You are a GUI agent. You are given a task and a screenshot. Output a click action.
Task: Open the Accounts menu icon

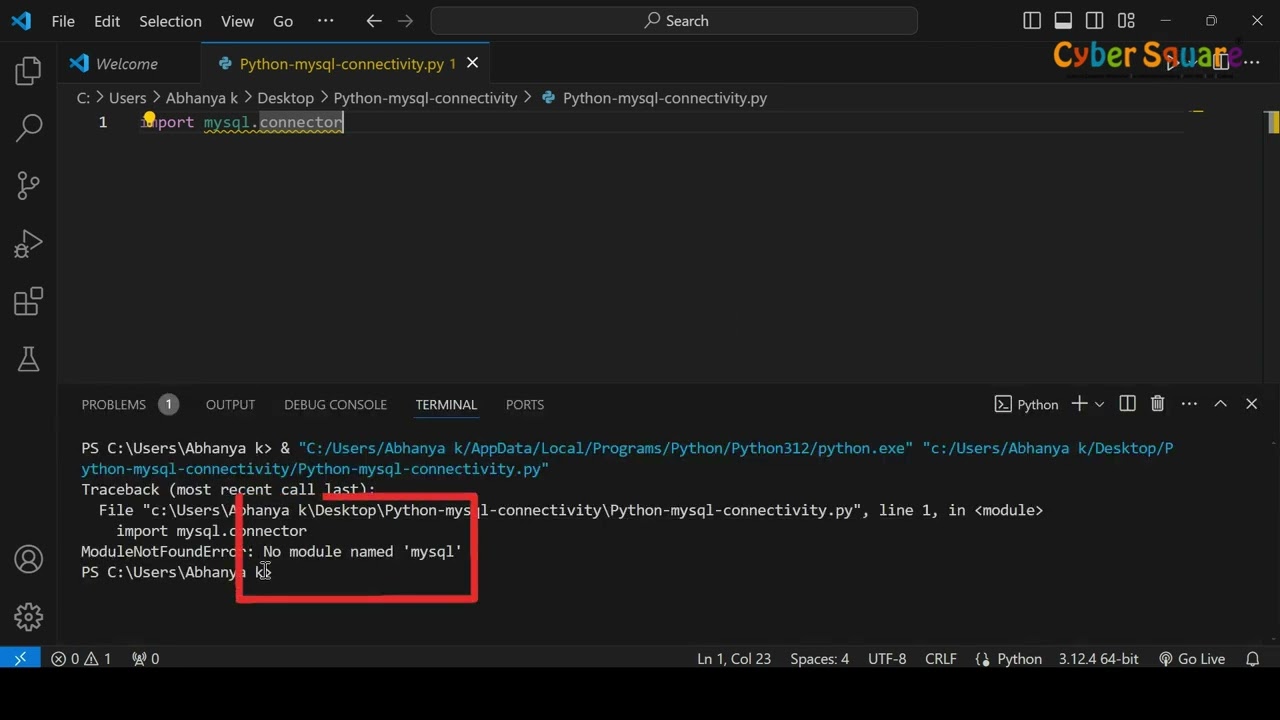(x=28, y=559)
